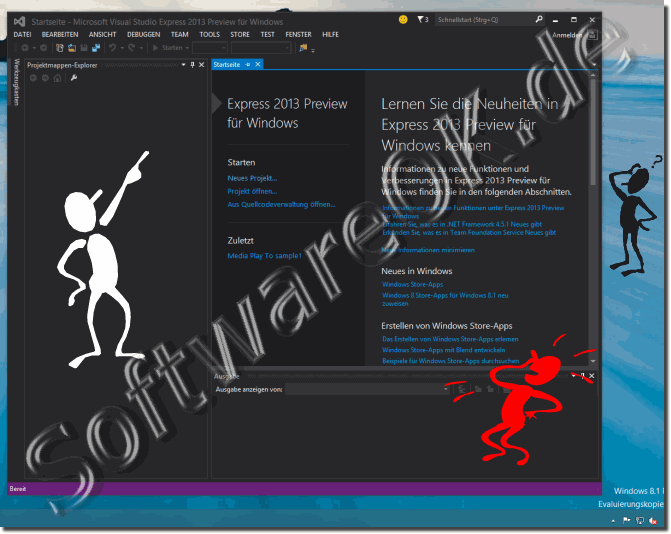
Task: Open the DATEI menu
Action: tap(22, 35)
